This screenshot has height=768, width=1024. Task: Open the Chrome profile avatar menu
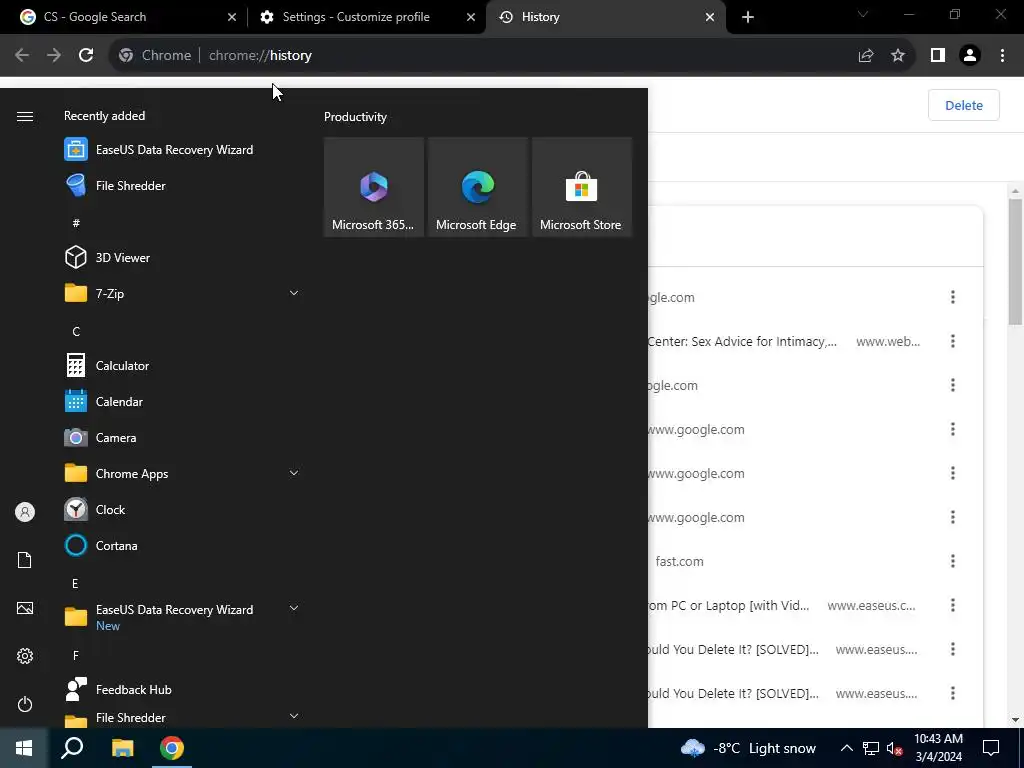[x=970, y=56]
